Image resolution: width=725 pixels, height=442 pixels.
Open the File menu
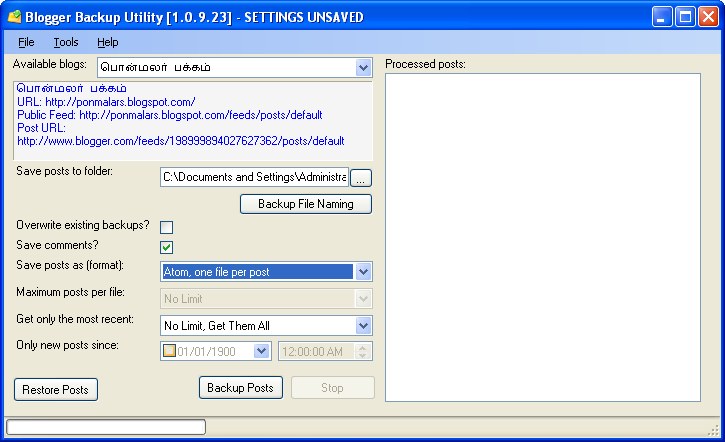pyautogui.click(x=26, y=42)
